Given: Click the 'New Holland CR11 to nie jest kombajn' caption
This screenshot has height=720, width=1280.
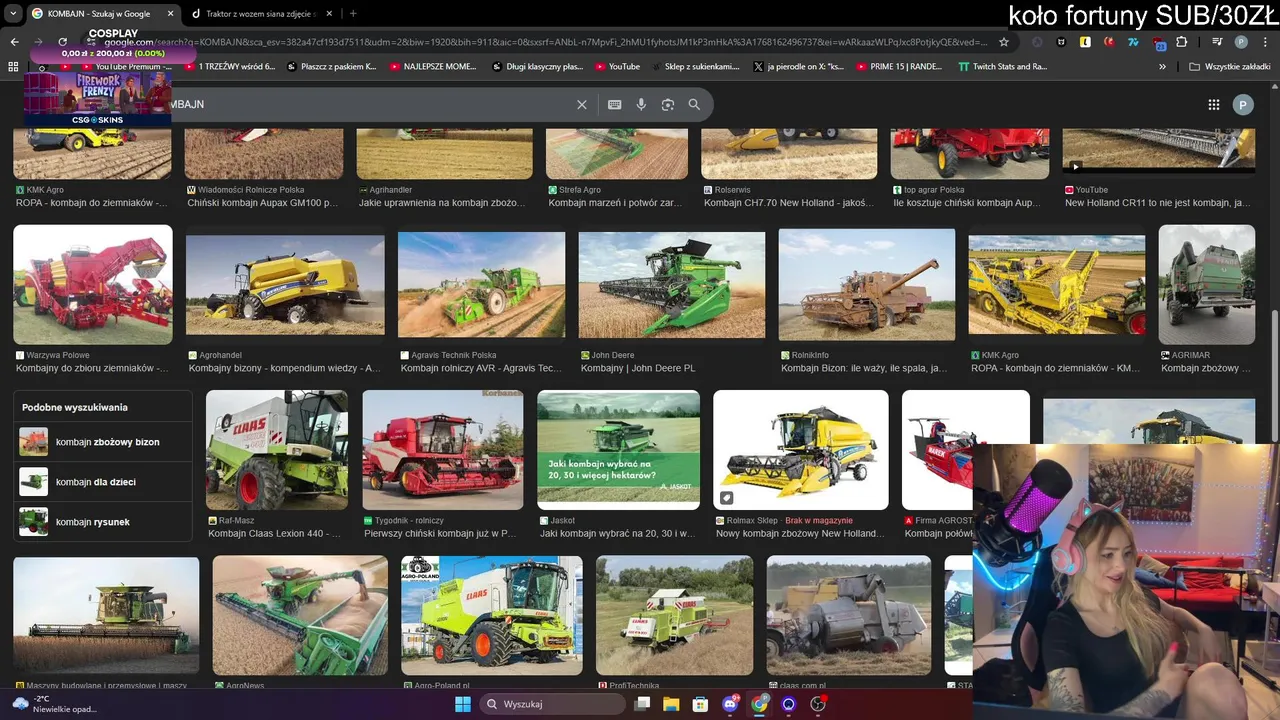Looking at the screenshot, I should tap(1158, 203).
